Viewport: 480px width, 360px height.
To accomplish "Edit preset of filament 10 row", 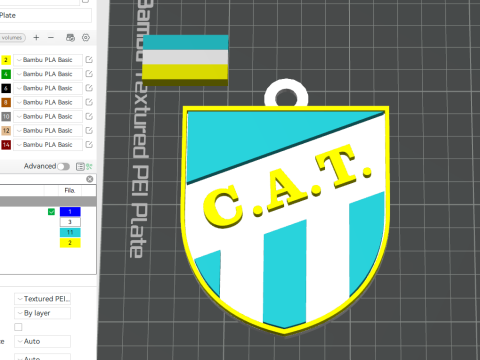I will tap(89, 116).
